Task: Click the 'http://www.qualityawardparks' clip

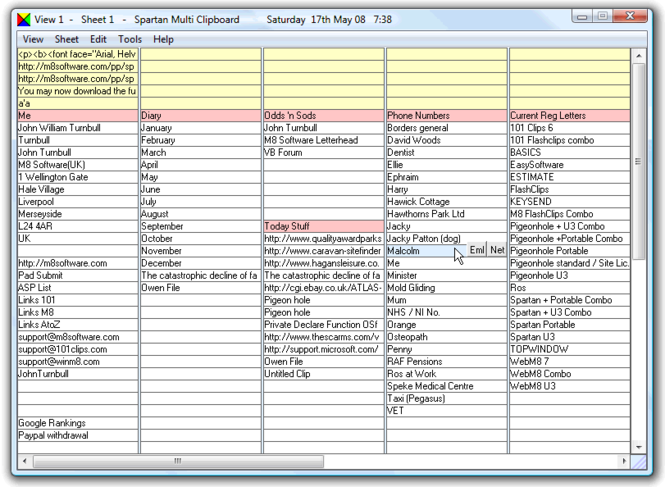Action: coord(324,238)
